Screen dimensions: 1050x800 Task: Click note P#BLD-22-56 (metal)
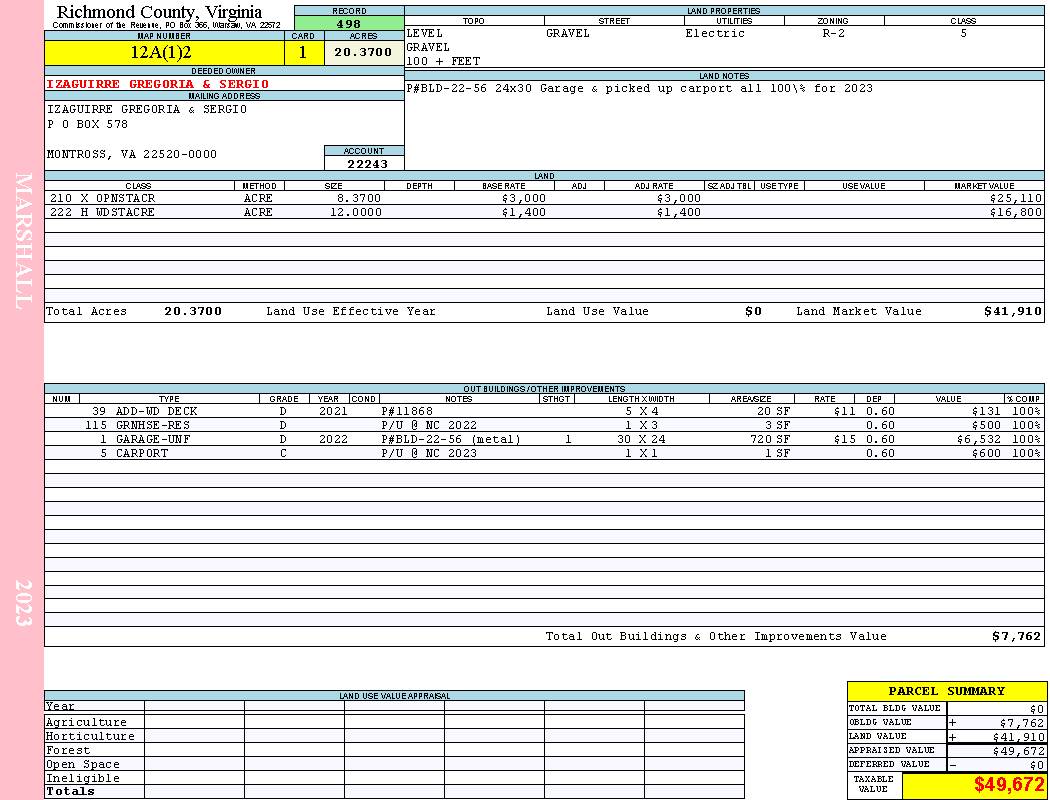pos(451,440)
